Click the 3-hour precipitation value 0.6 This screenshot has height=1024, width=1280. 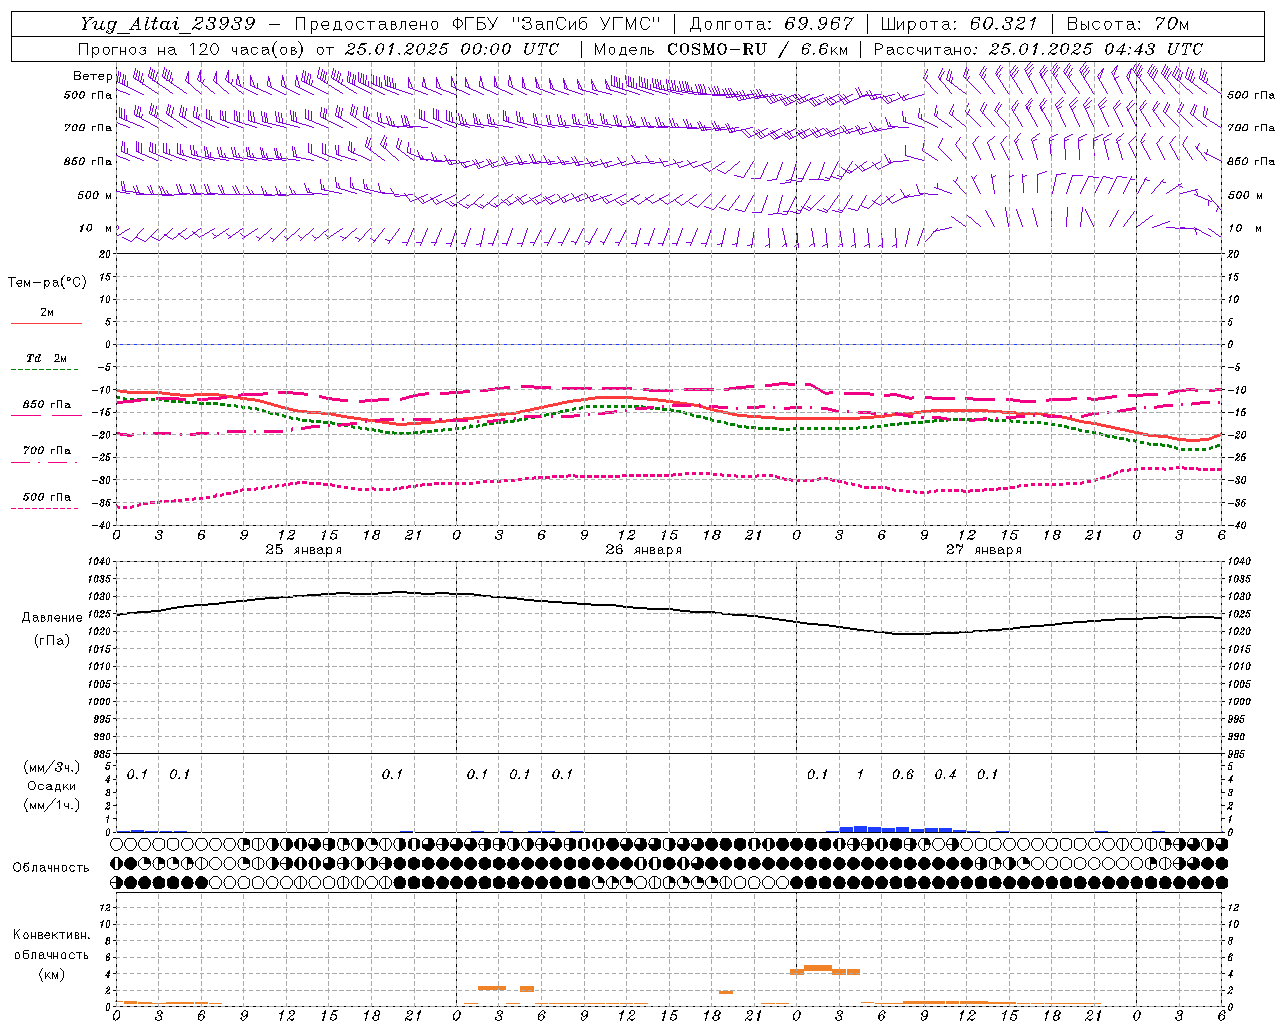(x=903, y=775)
